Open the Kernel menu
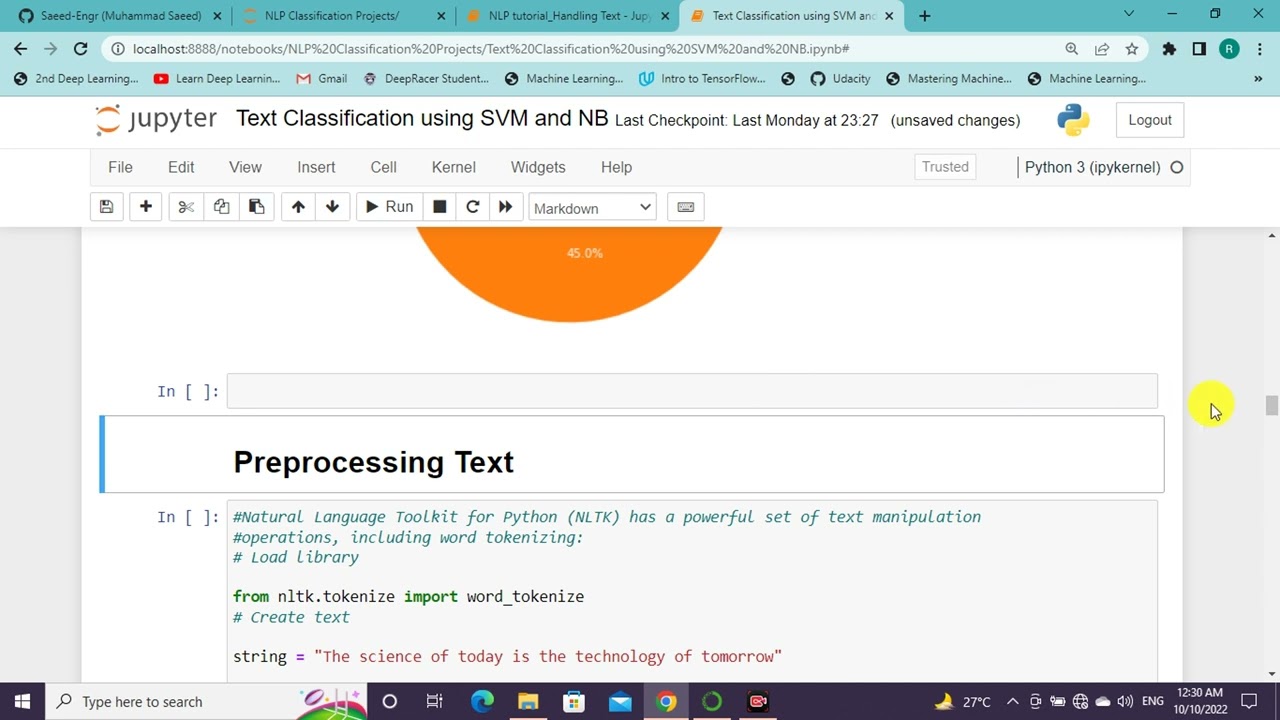1280x720 pixels. 453,167
